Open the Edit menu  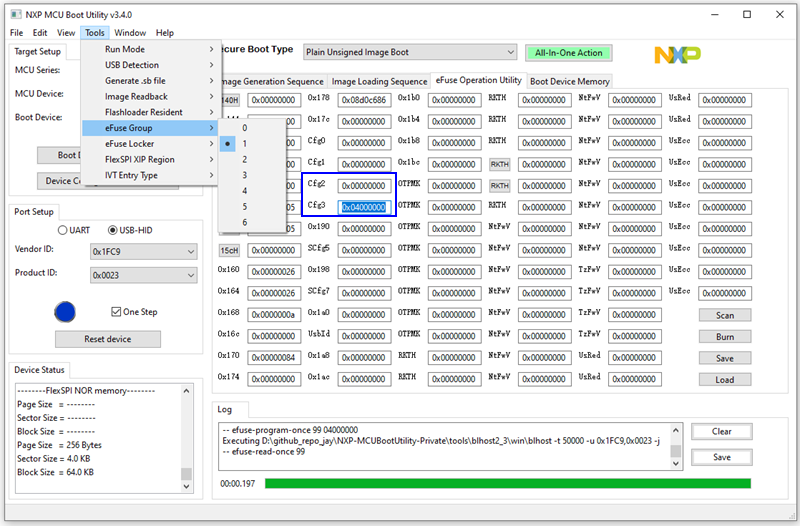pos(40,33)
